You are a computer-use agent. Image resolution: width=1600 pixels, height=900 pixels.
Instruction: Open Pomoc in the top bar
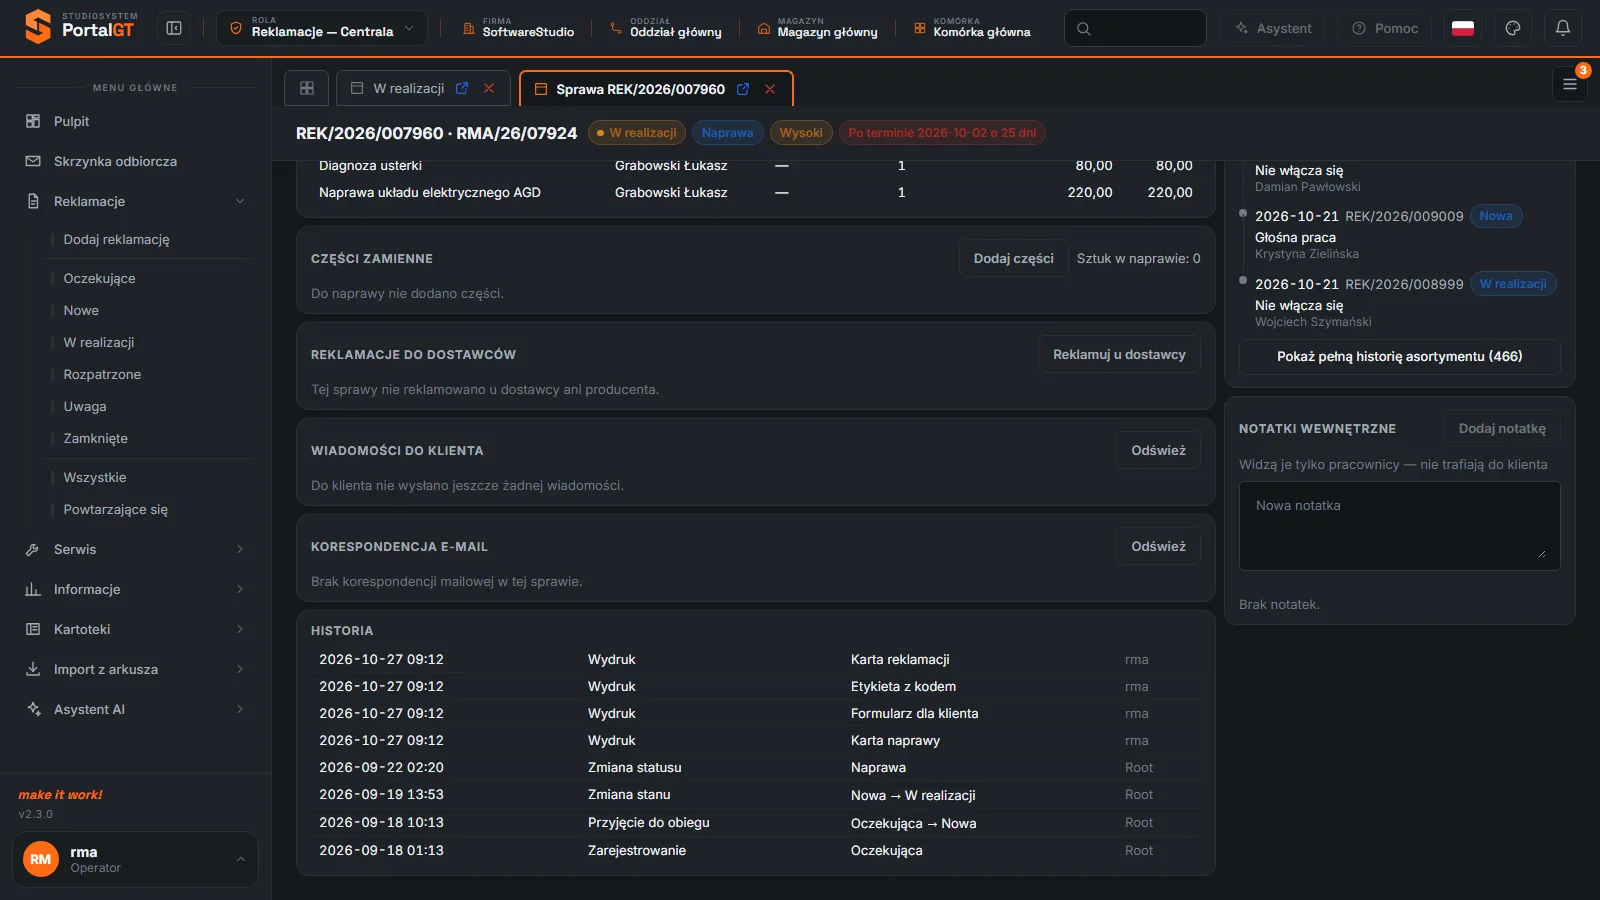[1385, 28]
